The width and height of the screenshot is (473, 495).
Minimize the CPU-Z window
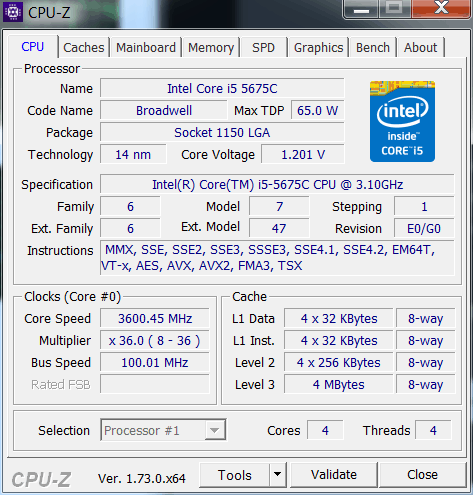pos(361,9)
